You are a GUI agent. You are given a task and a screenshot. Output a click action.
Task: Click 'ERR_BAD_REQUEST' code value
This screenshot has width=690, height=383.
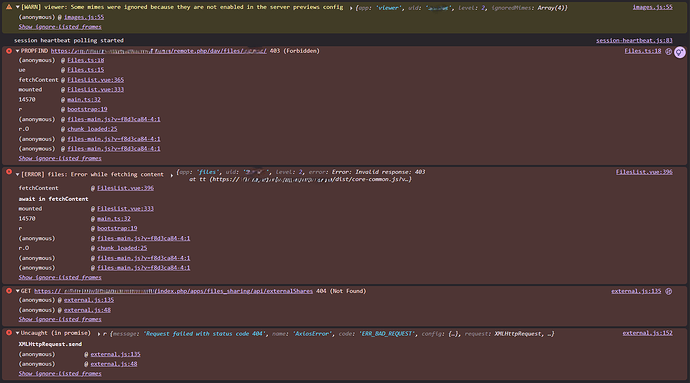[x=387, y=334]
